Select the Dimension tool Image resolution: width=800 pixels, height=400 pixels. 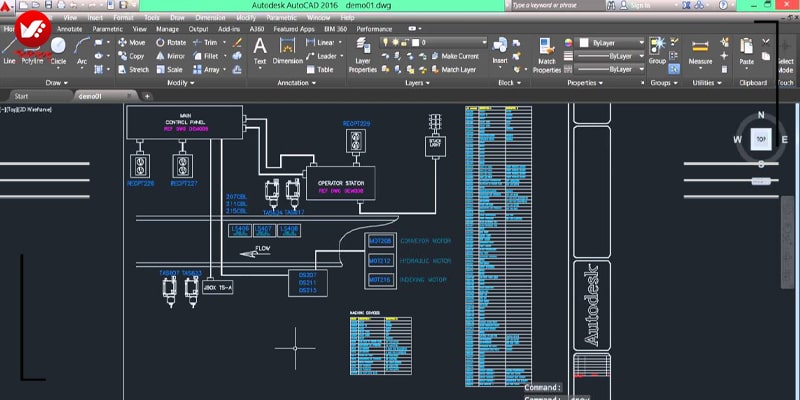(x=288, y=52)
